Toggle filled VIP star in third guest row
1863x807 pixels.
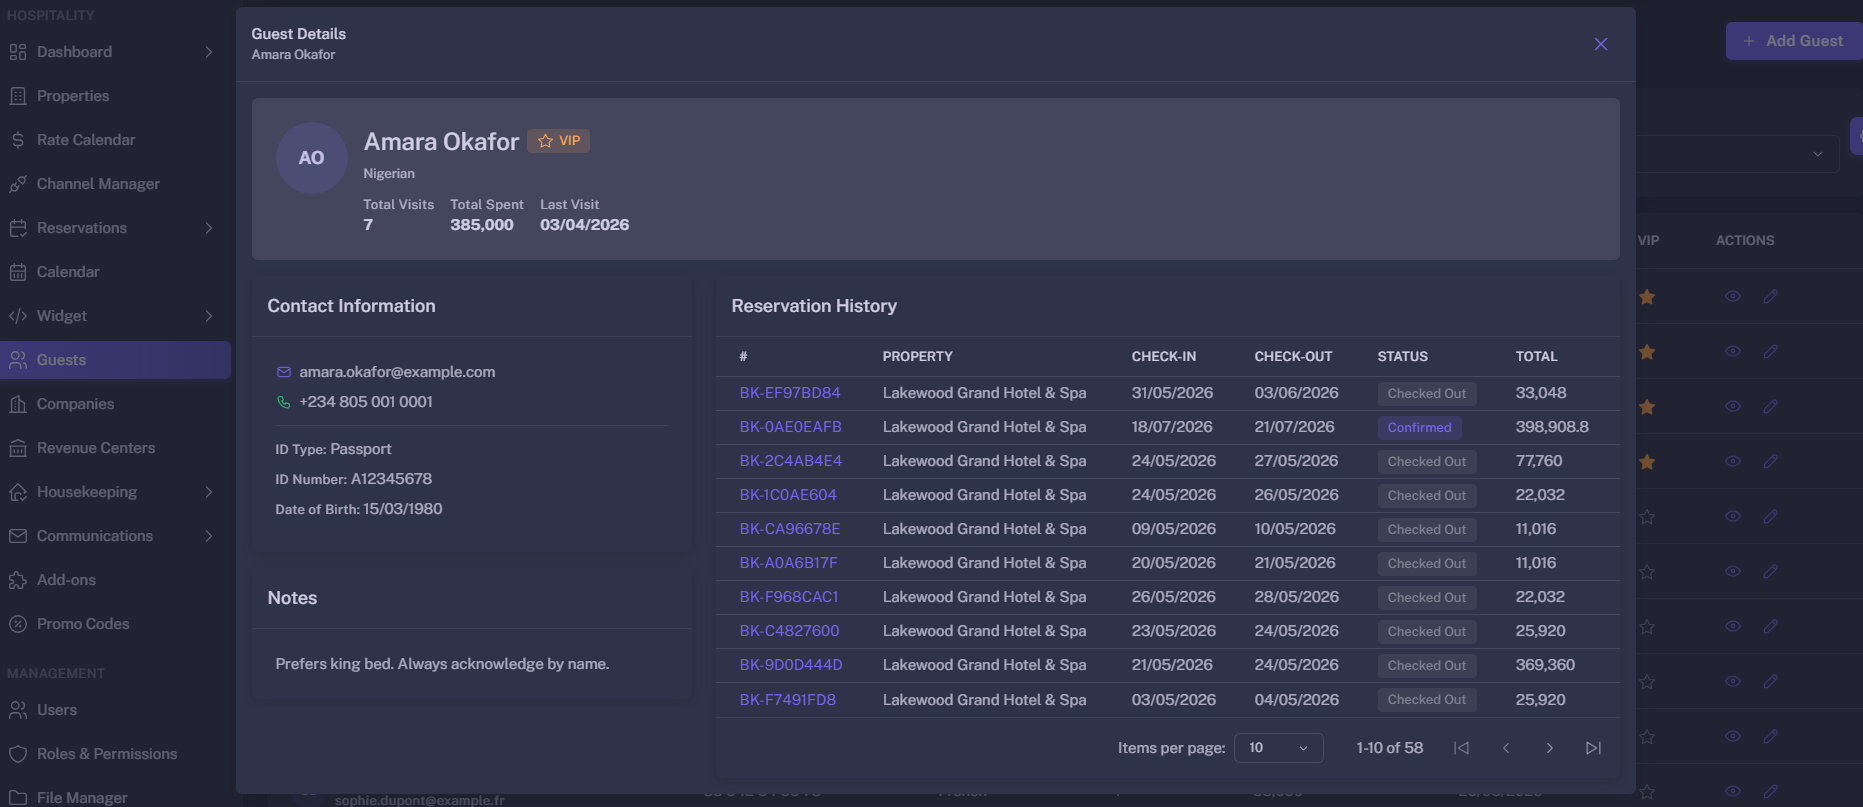click(x=1647, y=407)
